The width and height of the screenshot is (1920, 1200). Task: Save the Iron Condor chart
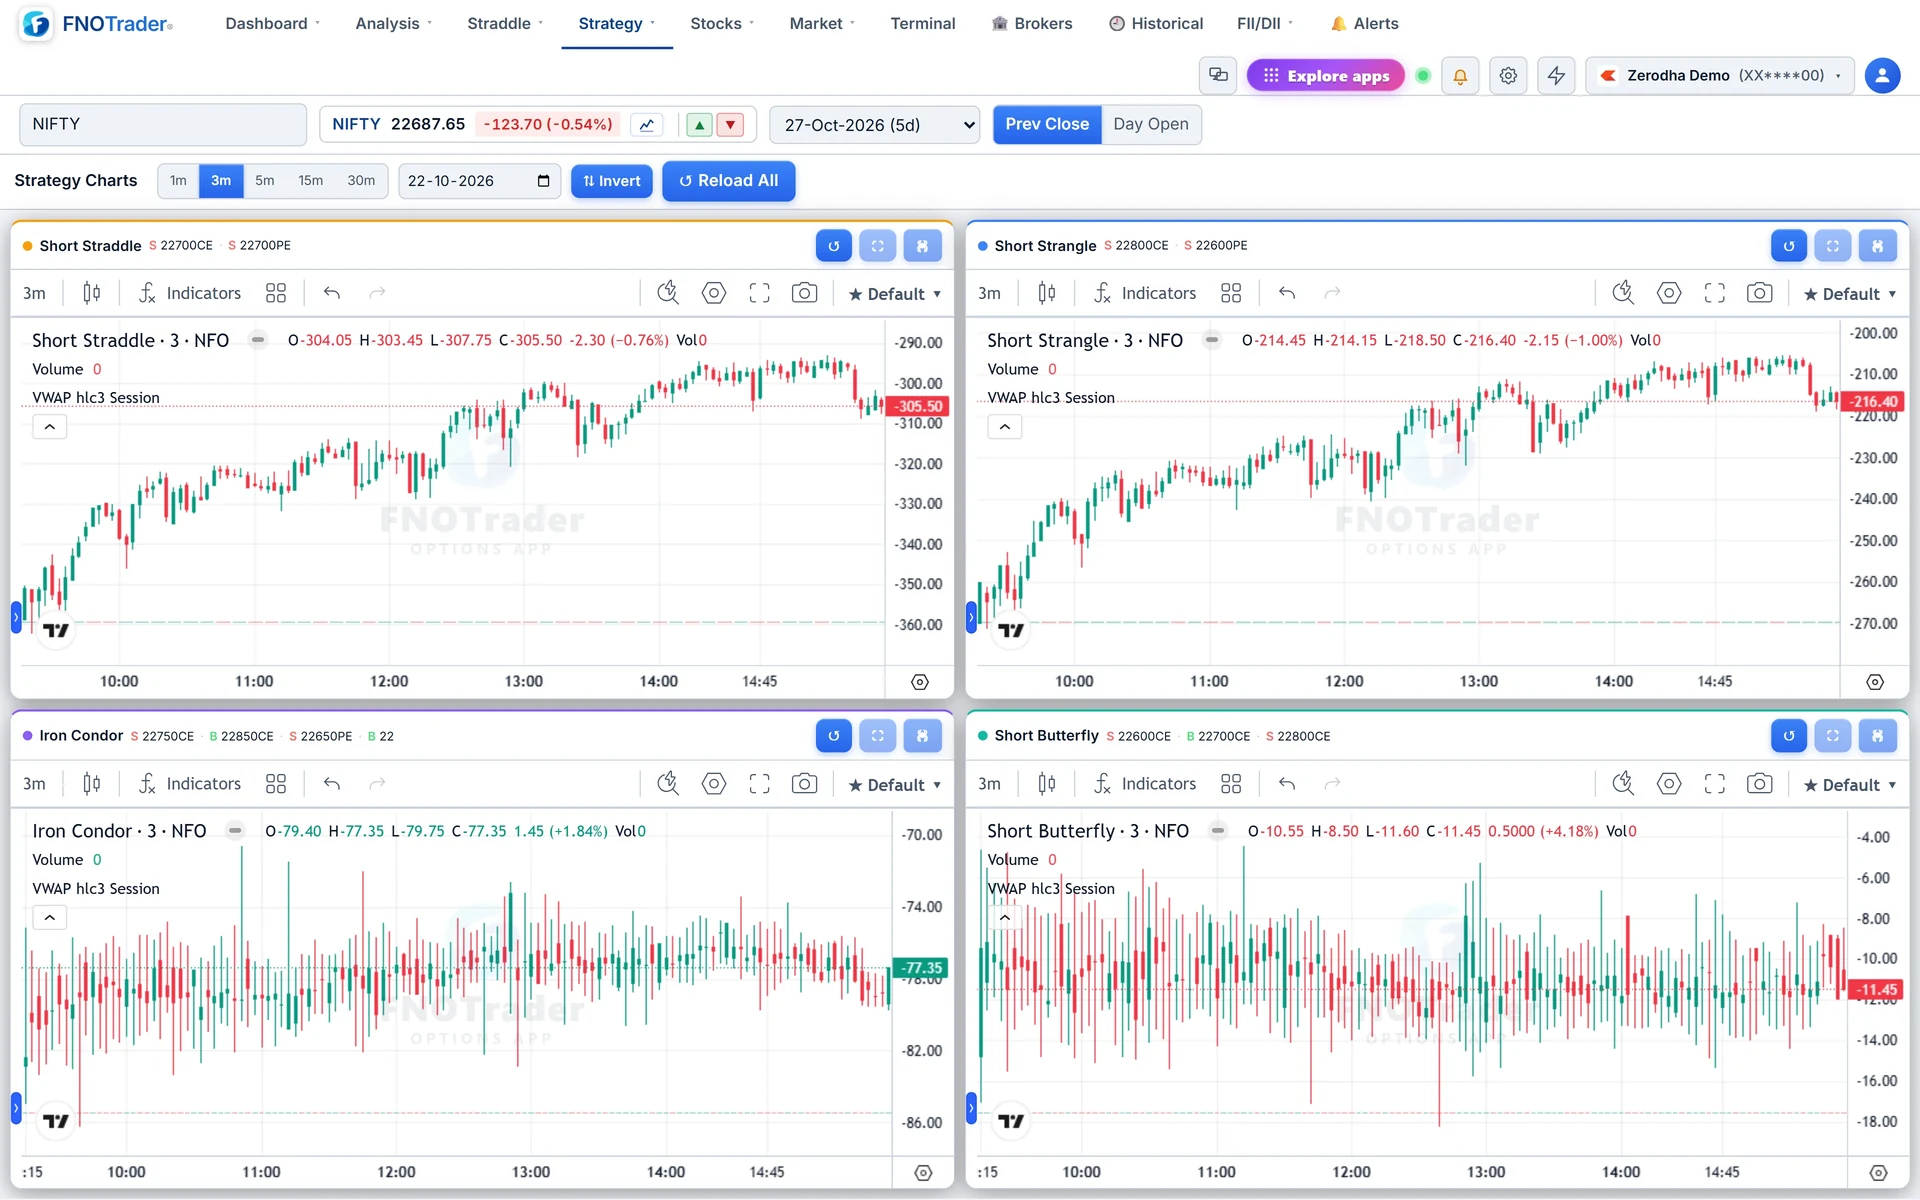pos(922,736)
